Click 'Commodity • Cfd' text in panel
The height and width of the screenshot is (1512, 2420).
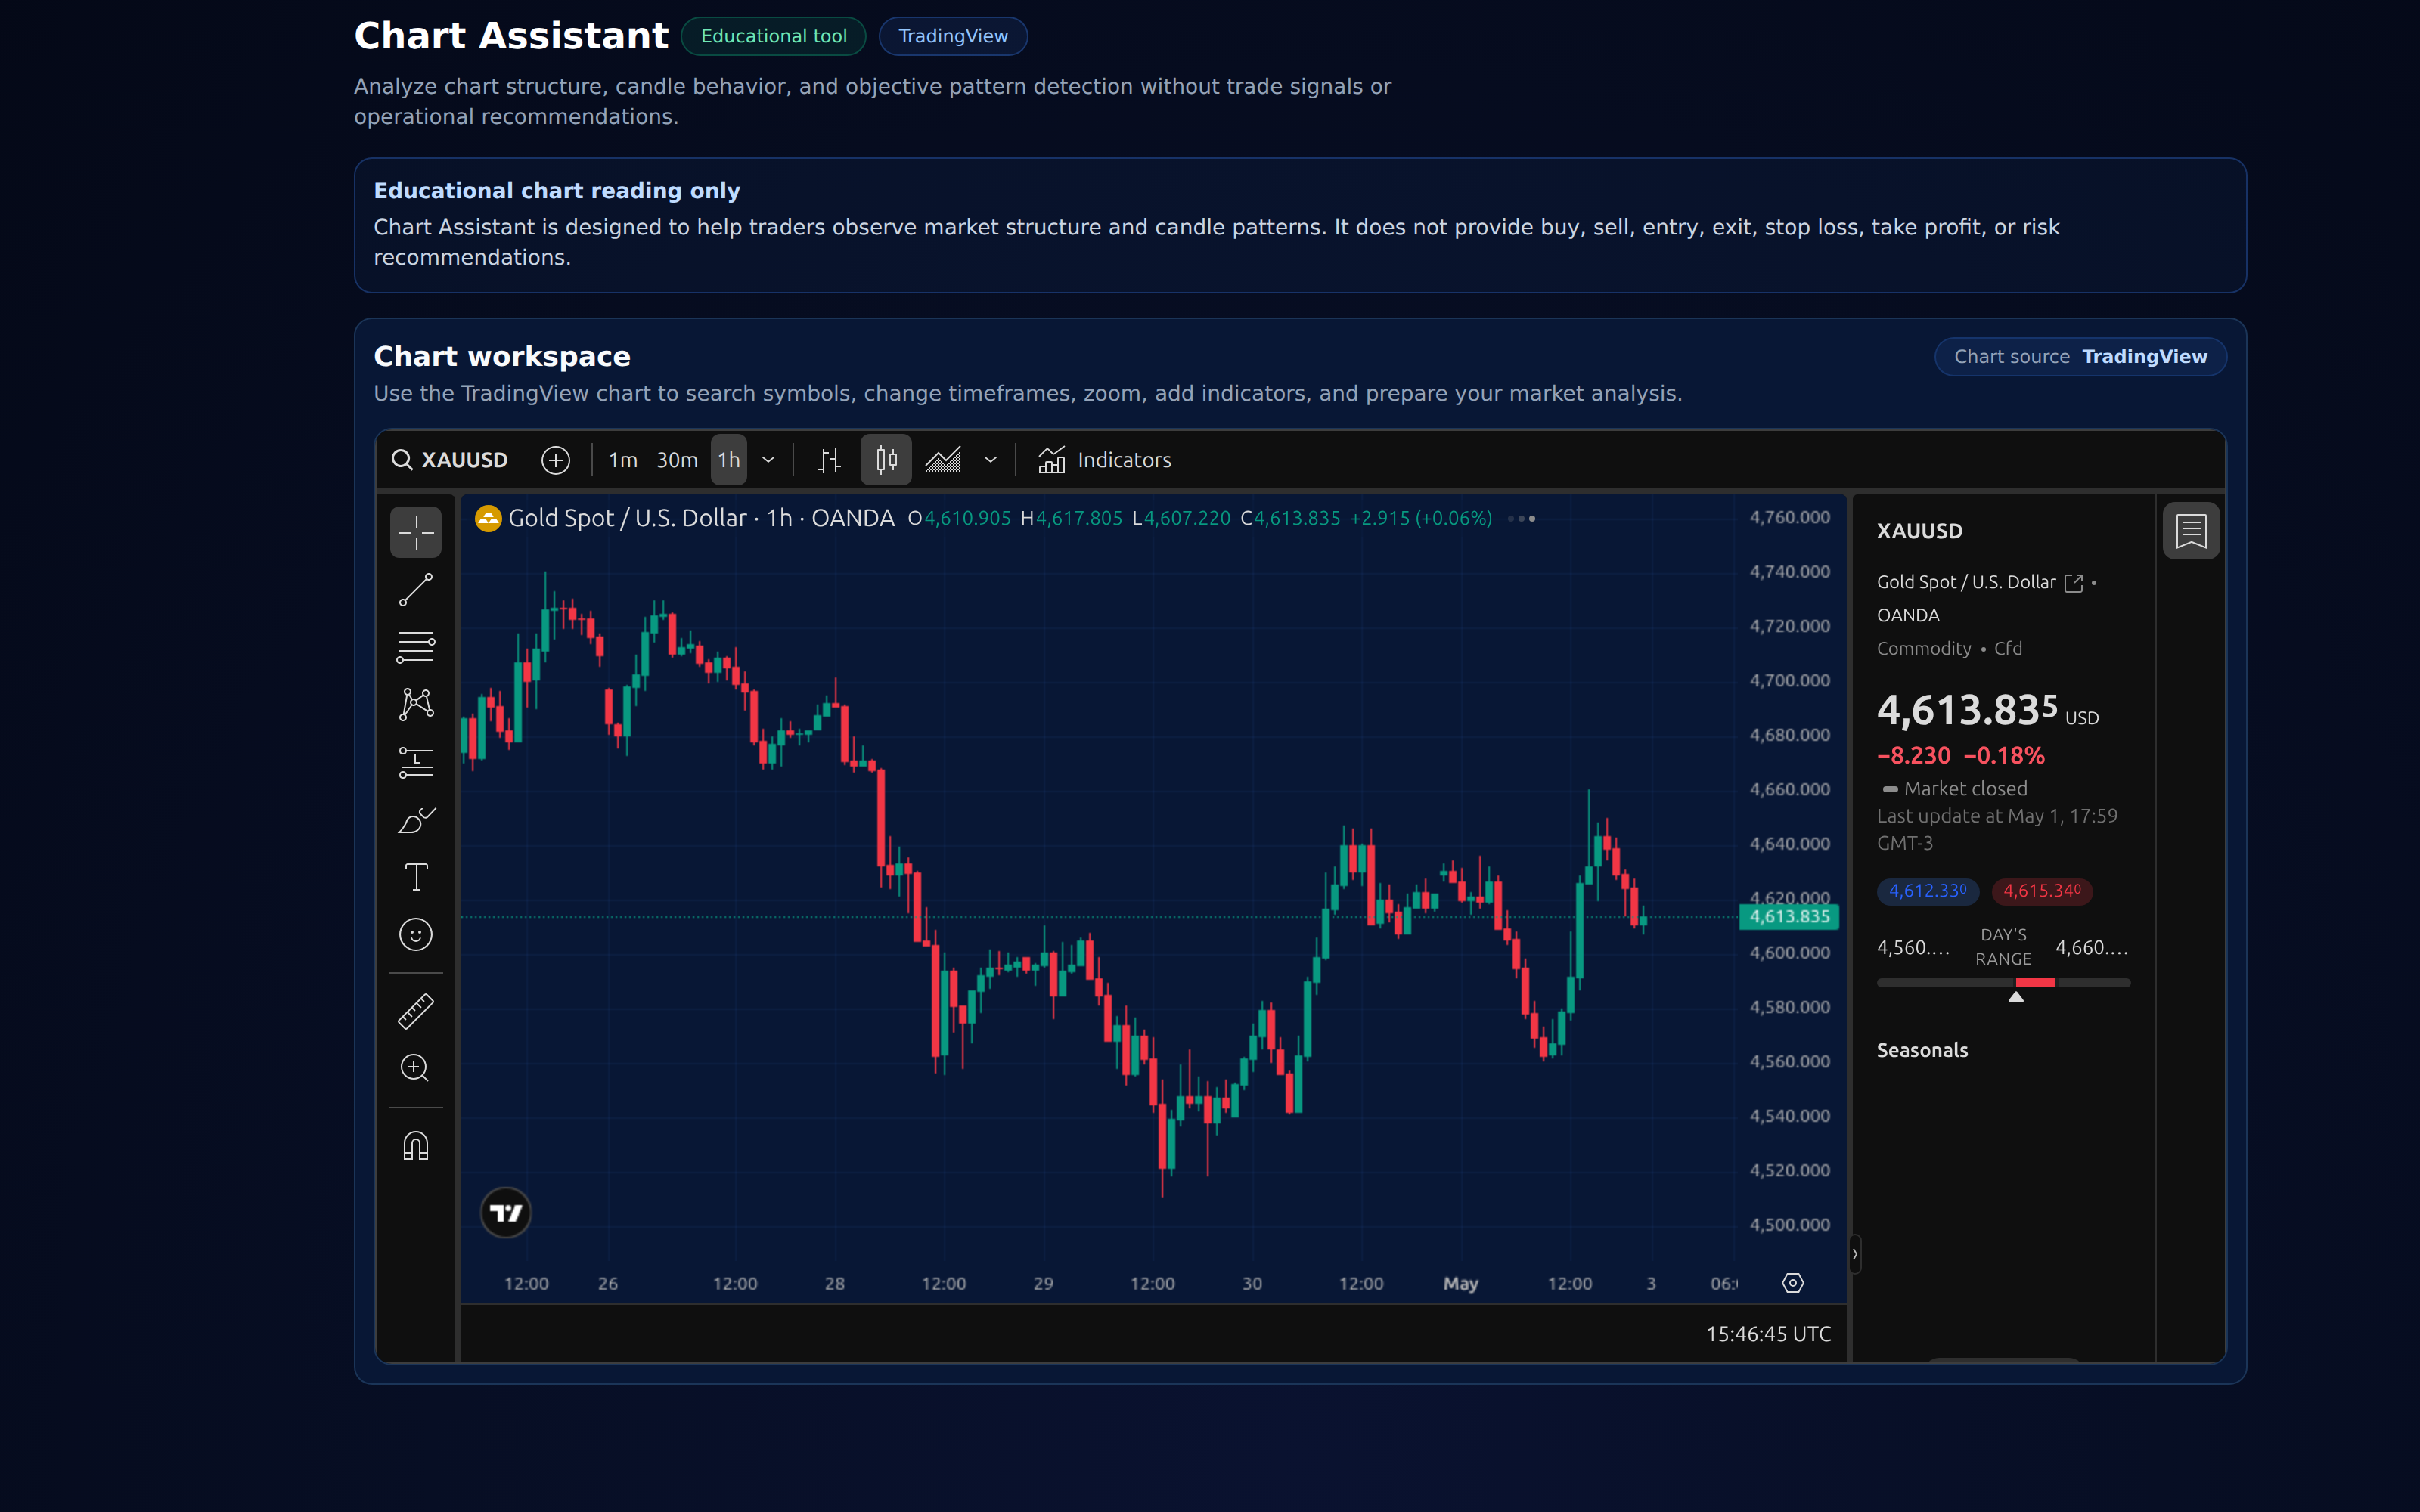pos(1949,649)
